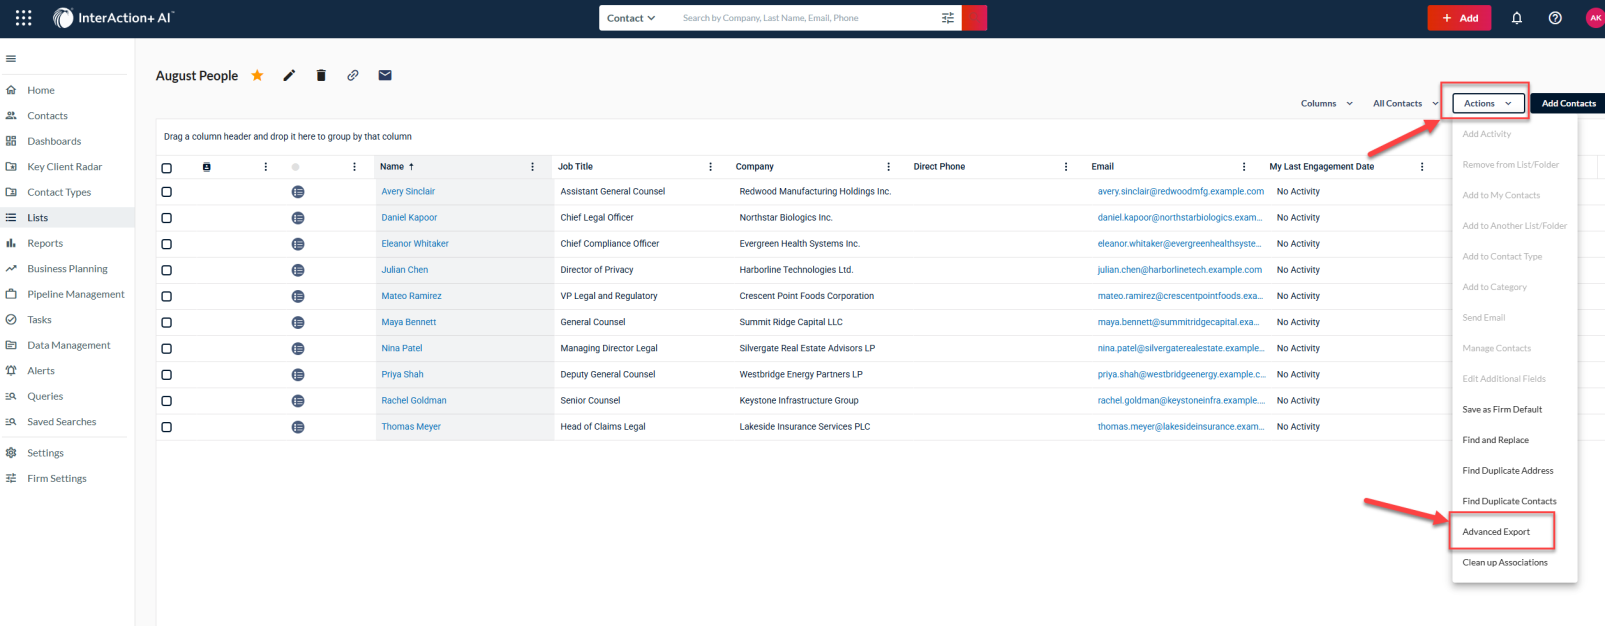Sort by the Name column header
This screenshot has width=1605, height=626.
(x=392, y=167)
